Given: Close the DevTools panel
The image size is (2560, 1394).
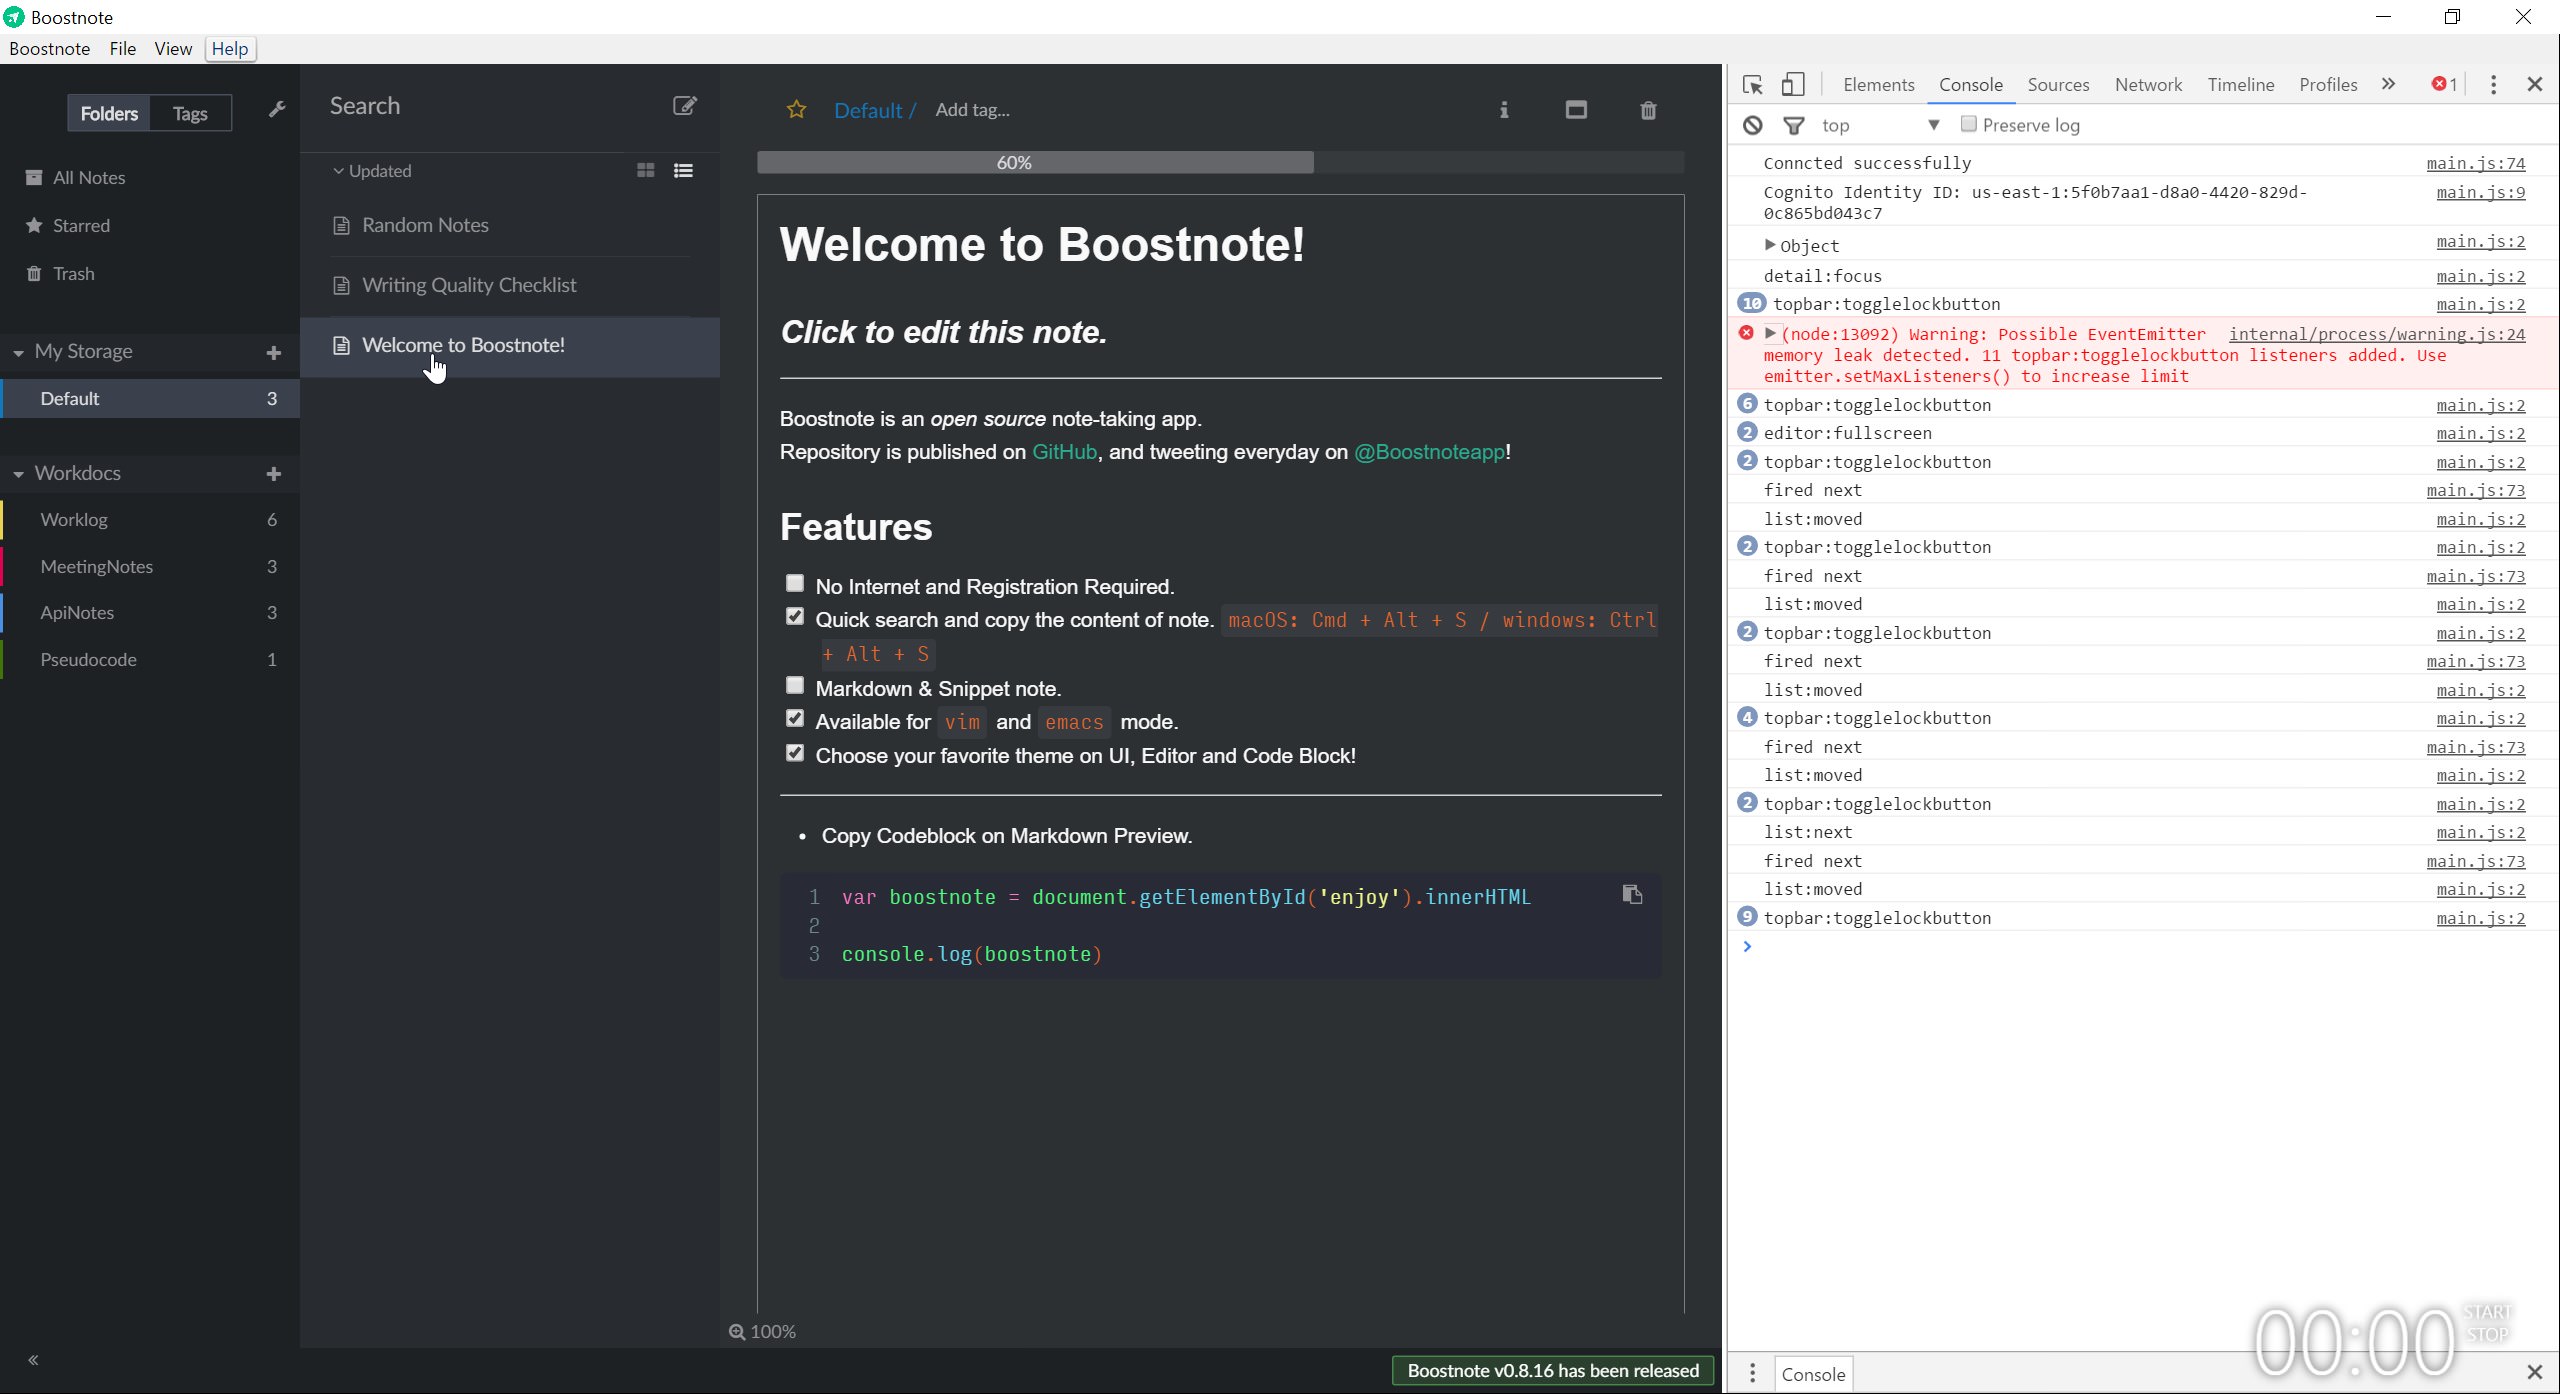Looking at the screenshot, I should coord(2535,85).
